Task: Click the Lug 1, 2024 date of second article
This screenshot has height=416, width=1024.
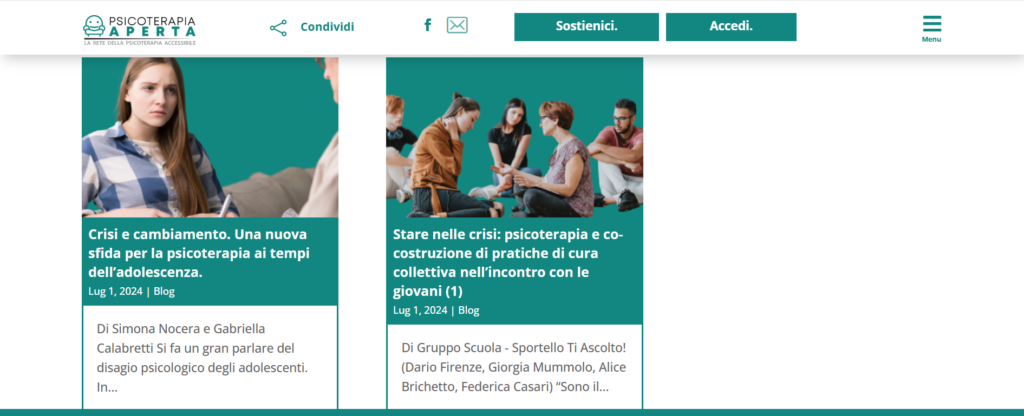Action: point(421,310)
